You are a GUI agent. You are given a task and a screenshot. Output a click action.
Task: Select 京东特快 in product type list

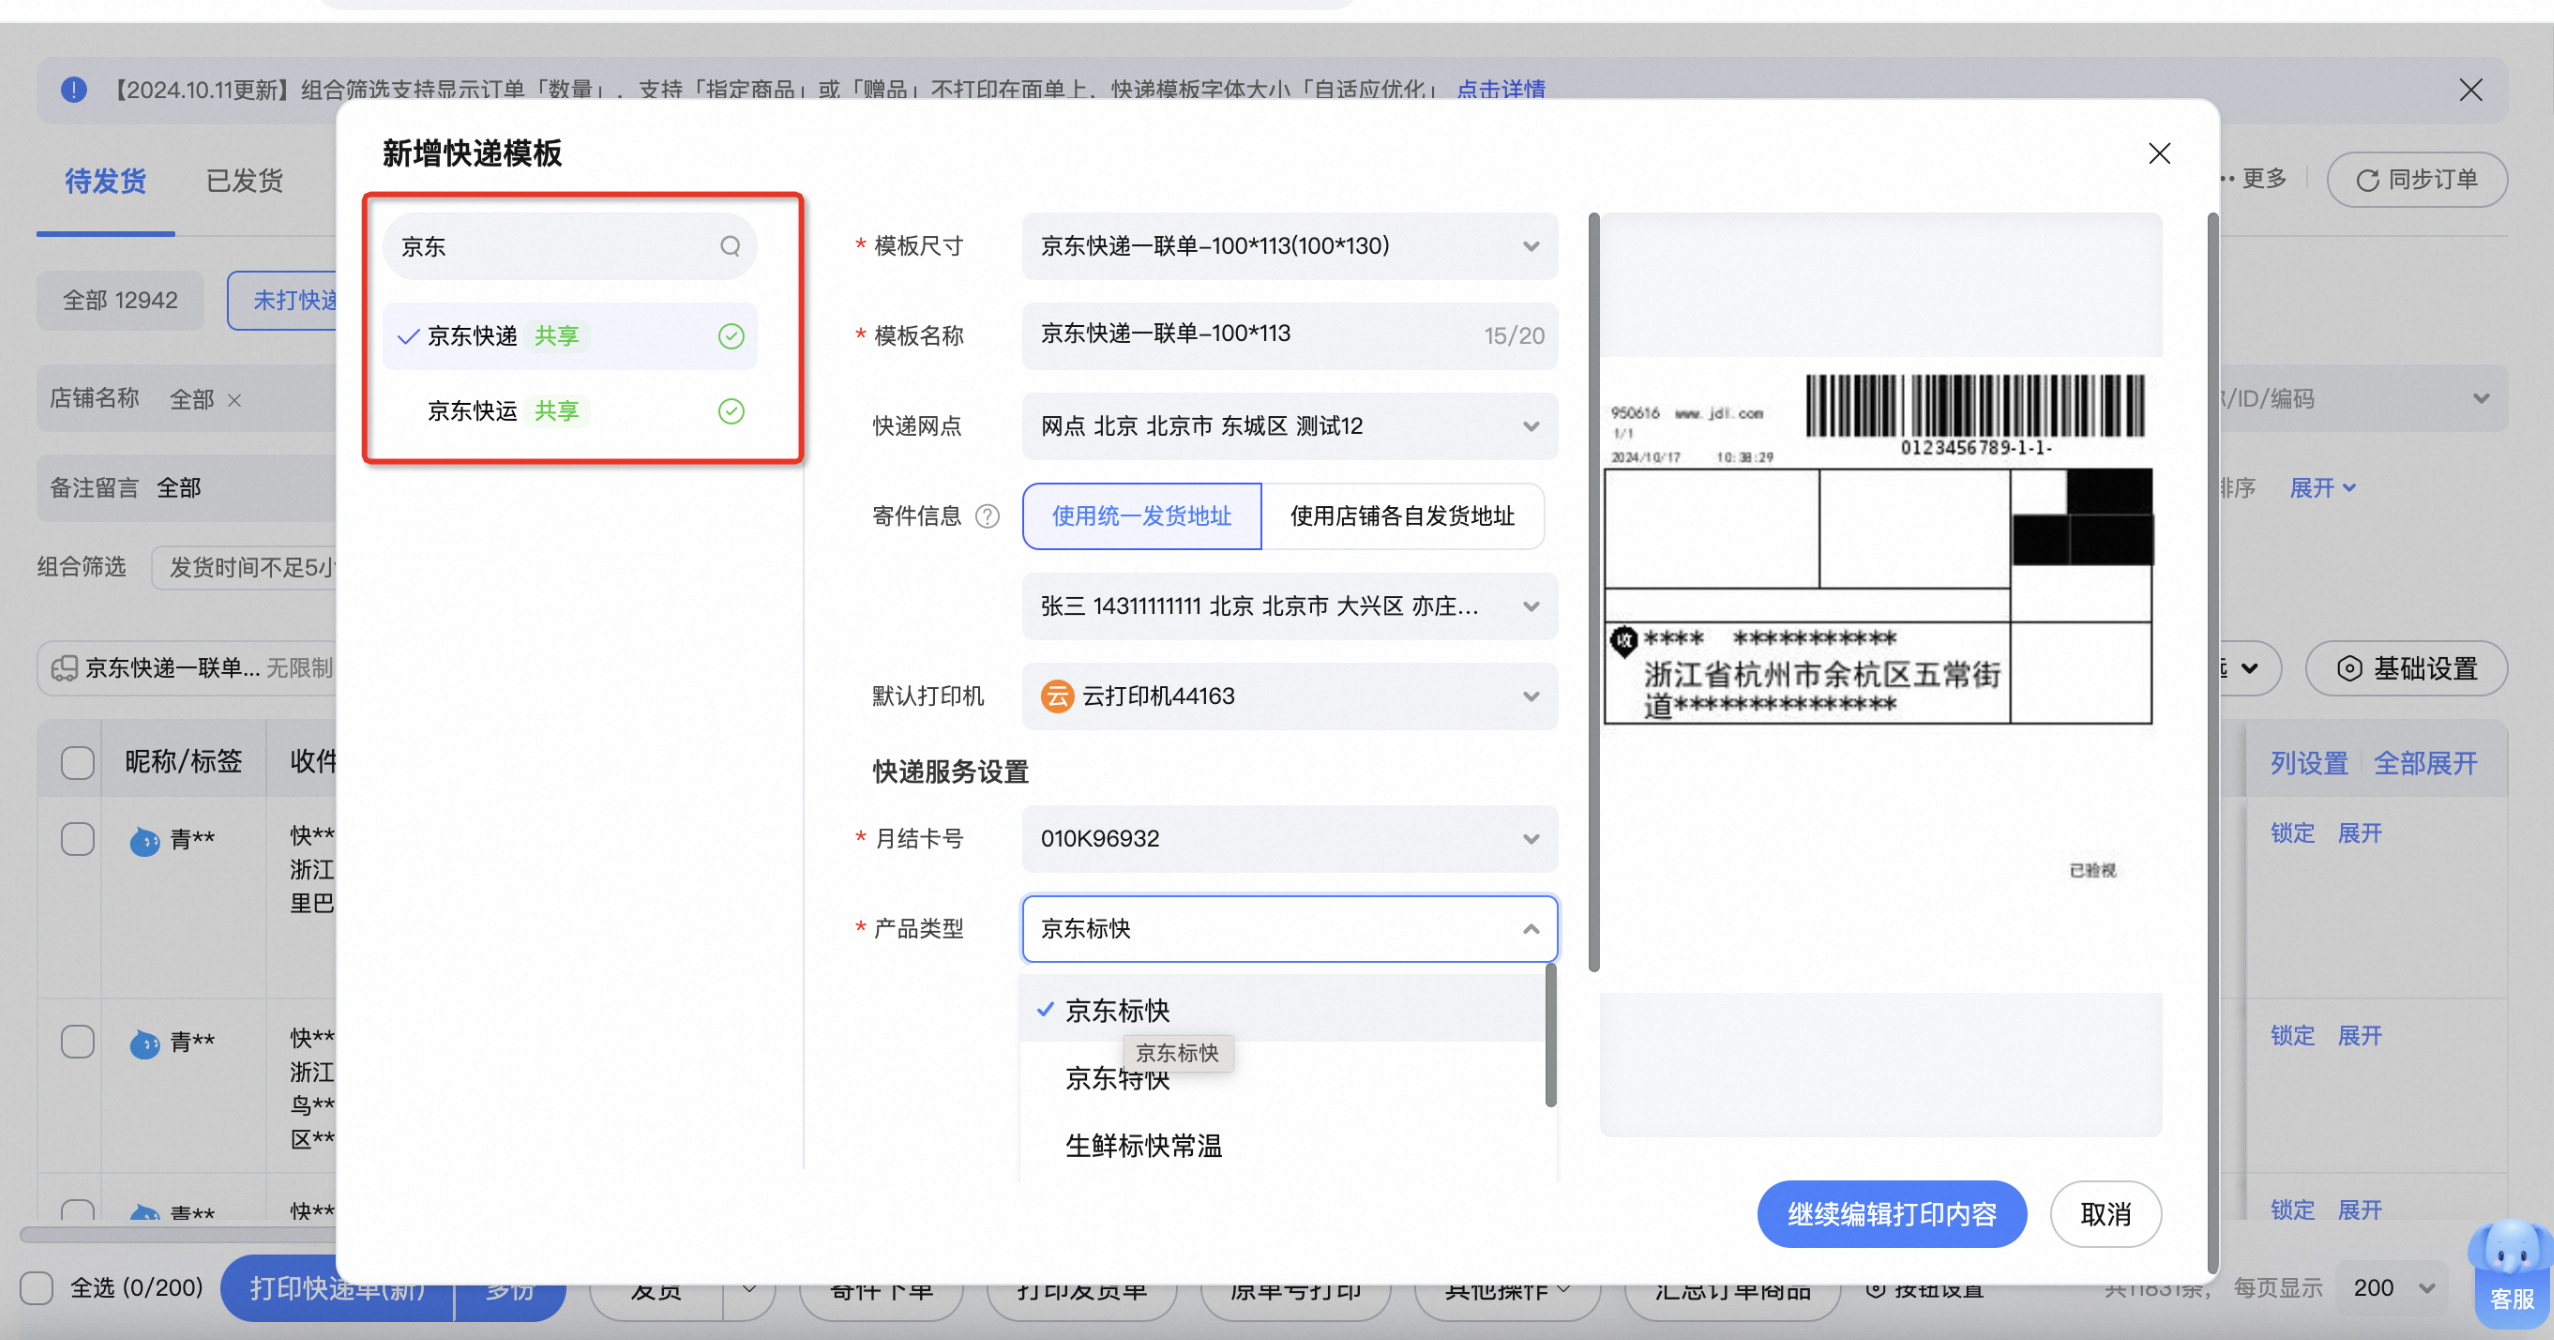[1282, 1078]
